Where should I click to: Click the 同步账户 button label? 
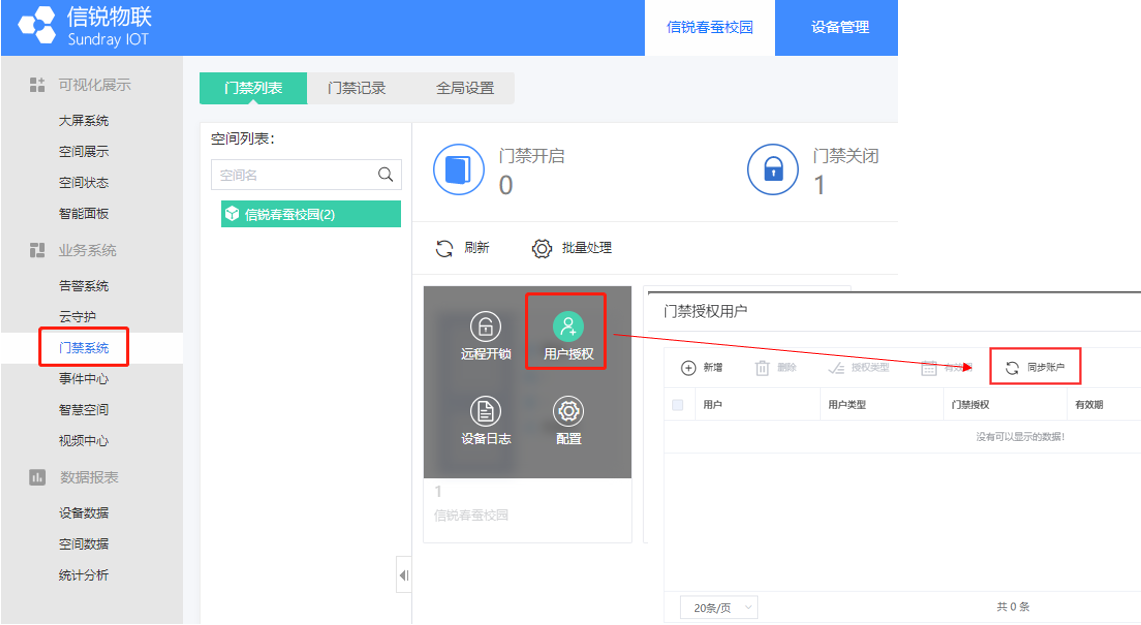pos(1046,368)
